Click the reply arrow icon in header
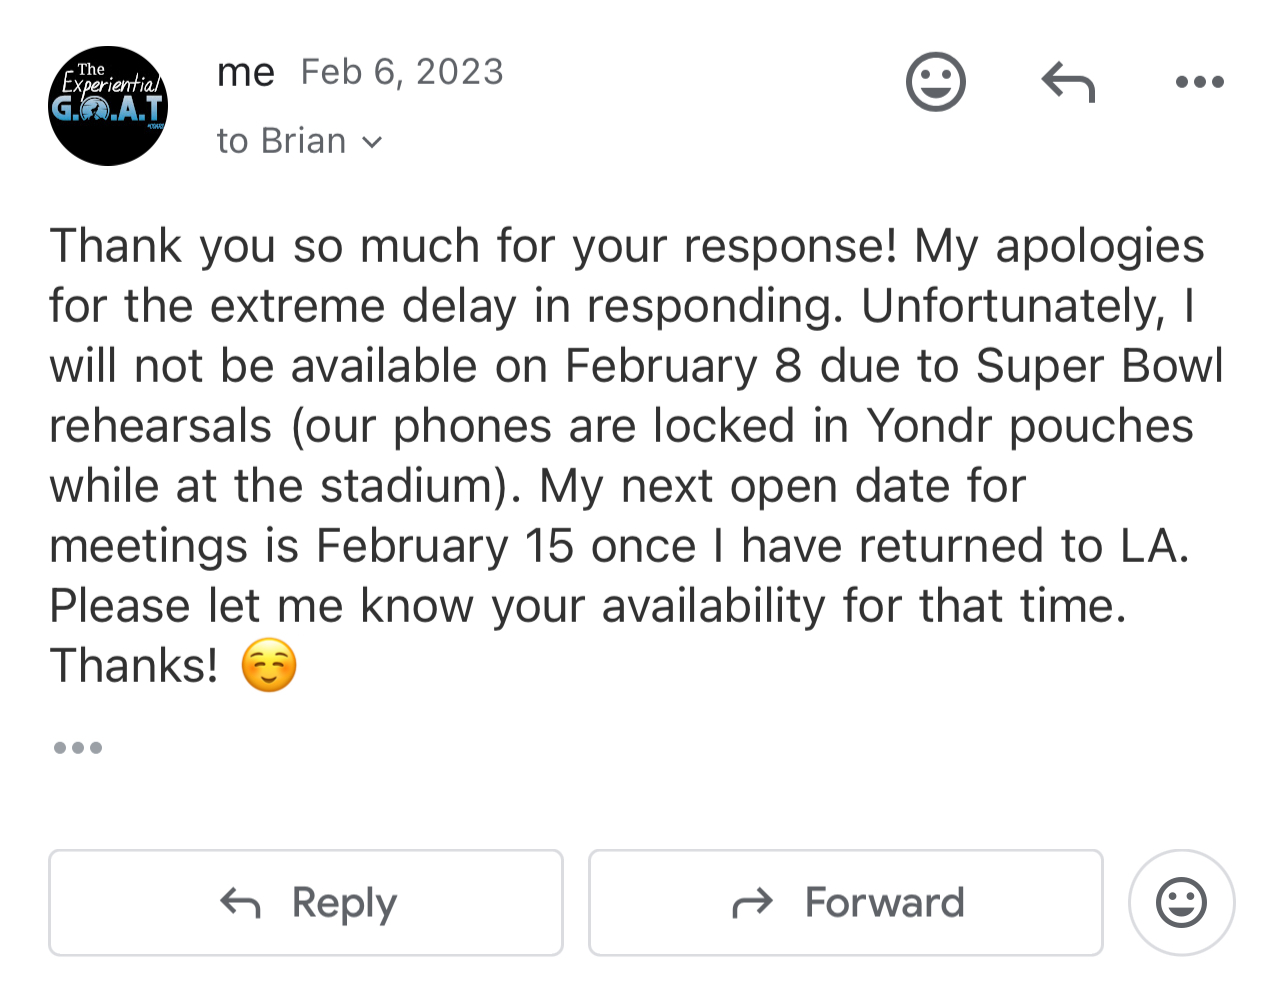 coord(1068,82)
